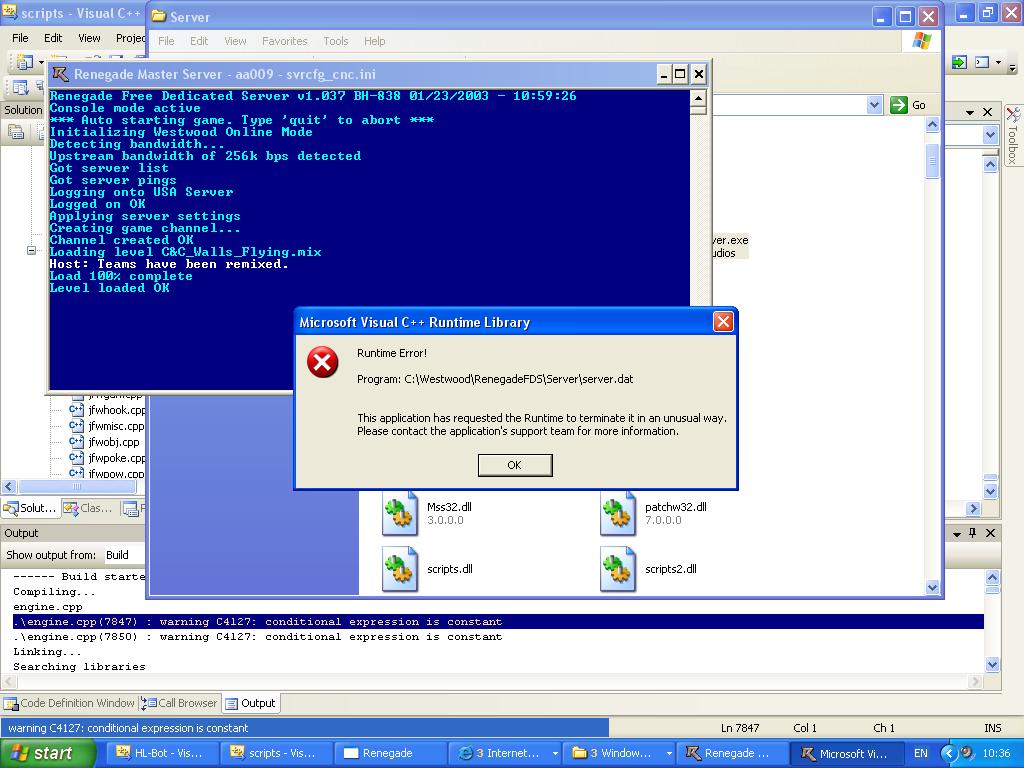This screenshot has height=768, width=1024.
Task: Open the Mss32.dll file icon
Action: point(400,513)
